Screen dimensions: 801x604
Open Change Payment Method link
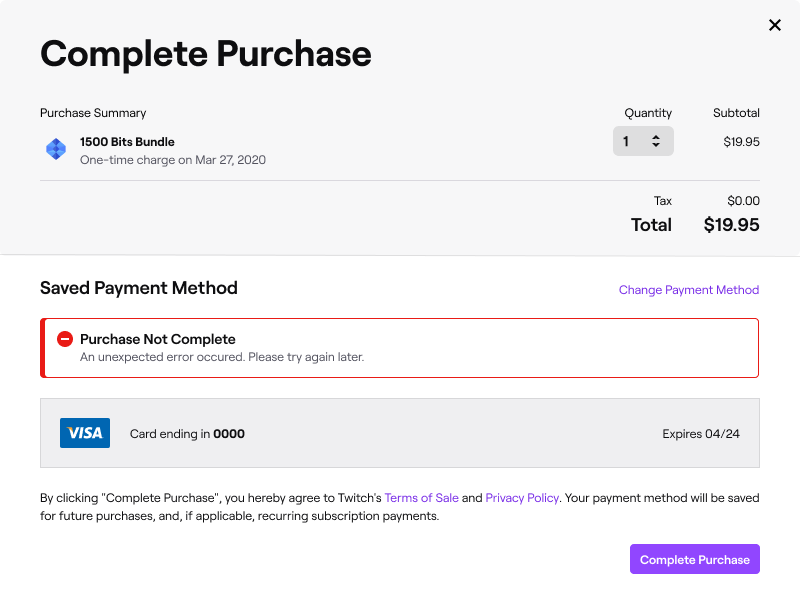point(689,290)
